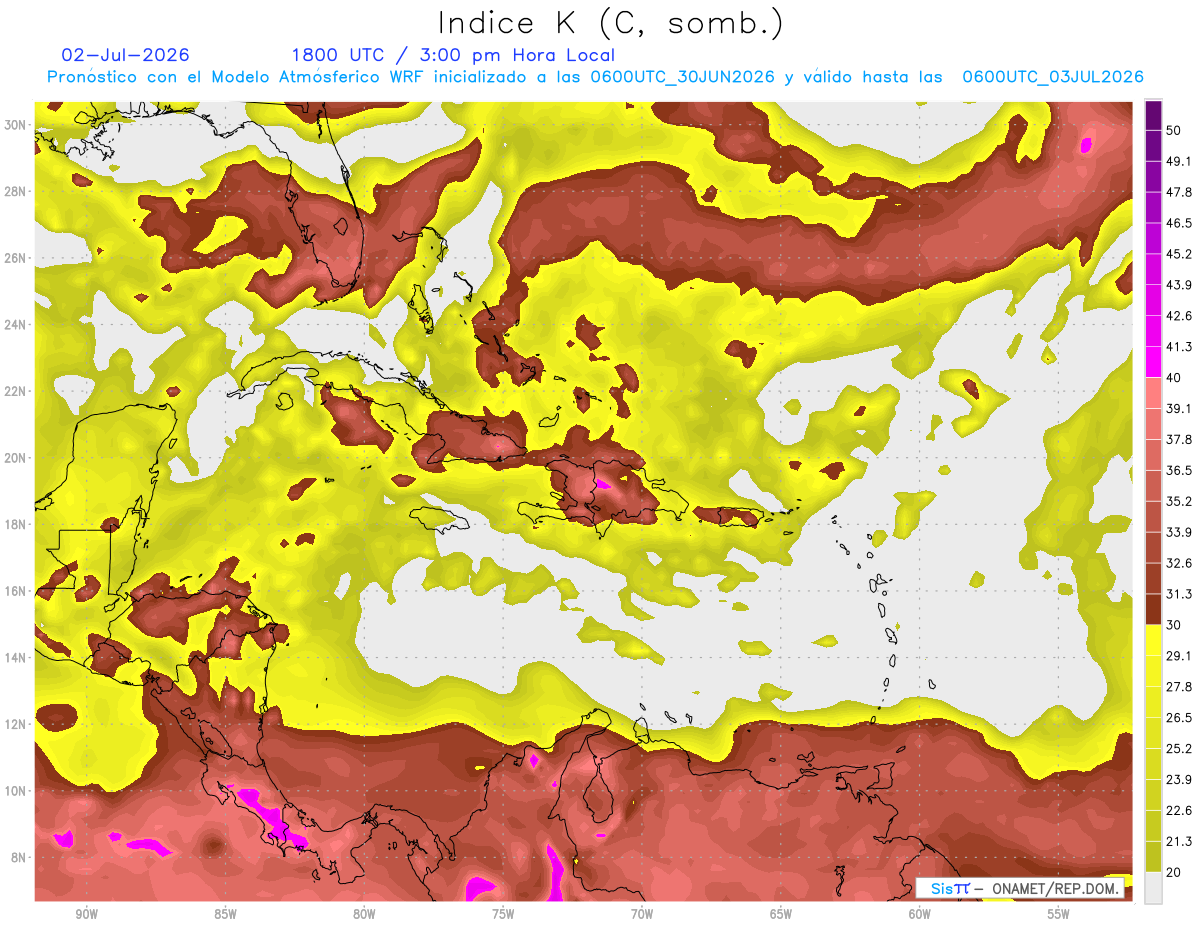Click the colour scale value '37.8'
The width and height of the screenshot is (1200, 927).
[x=1179, y=439]
